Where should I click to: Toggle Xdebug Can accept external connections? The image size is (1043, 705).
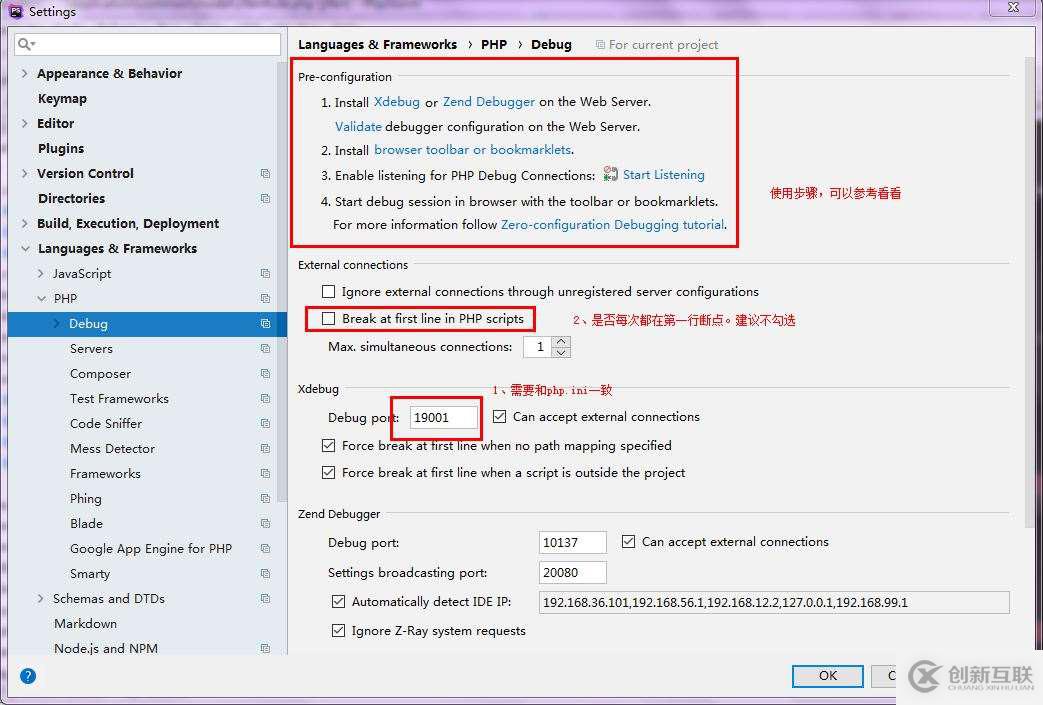click(x=500, y=416)
